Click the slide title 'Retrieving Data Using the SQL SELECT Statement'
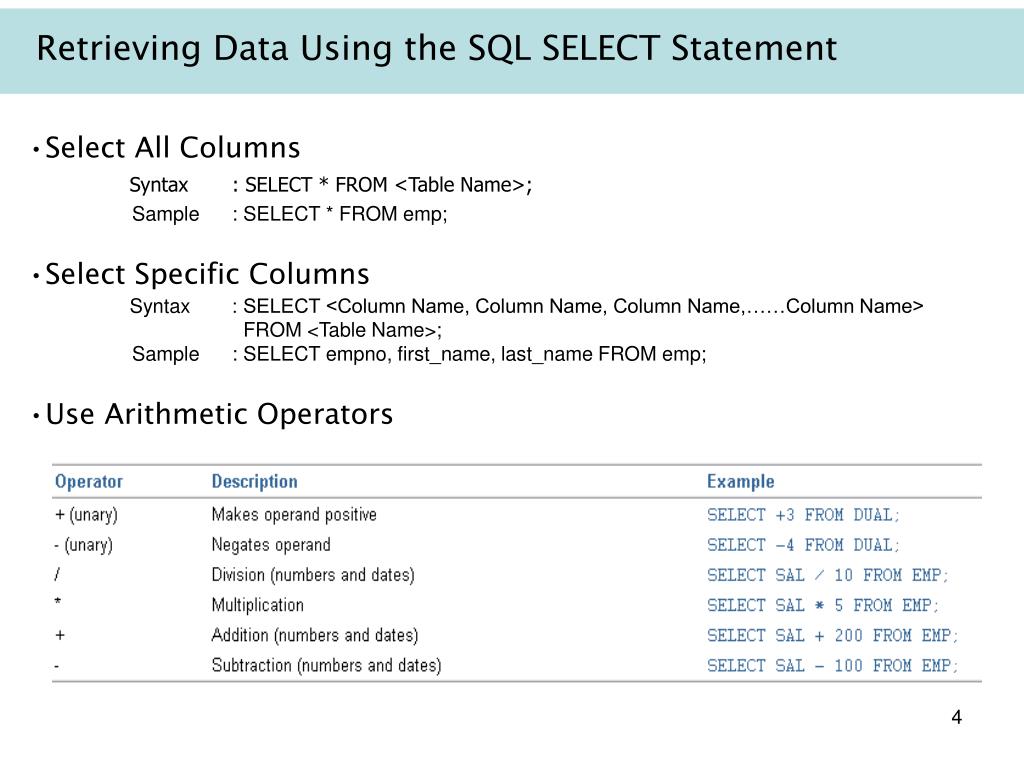1024x768 pixels. [436, 48]
